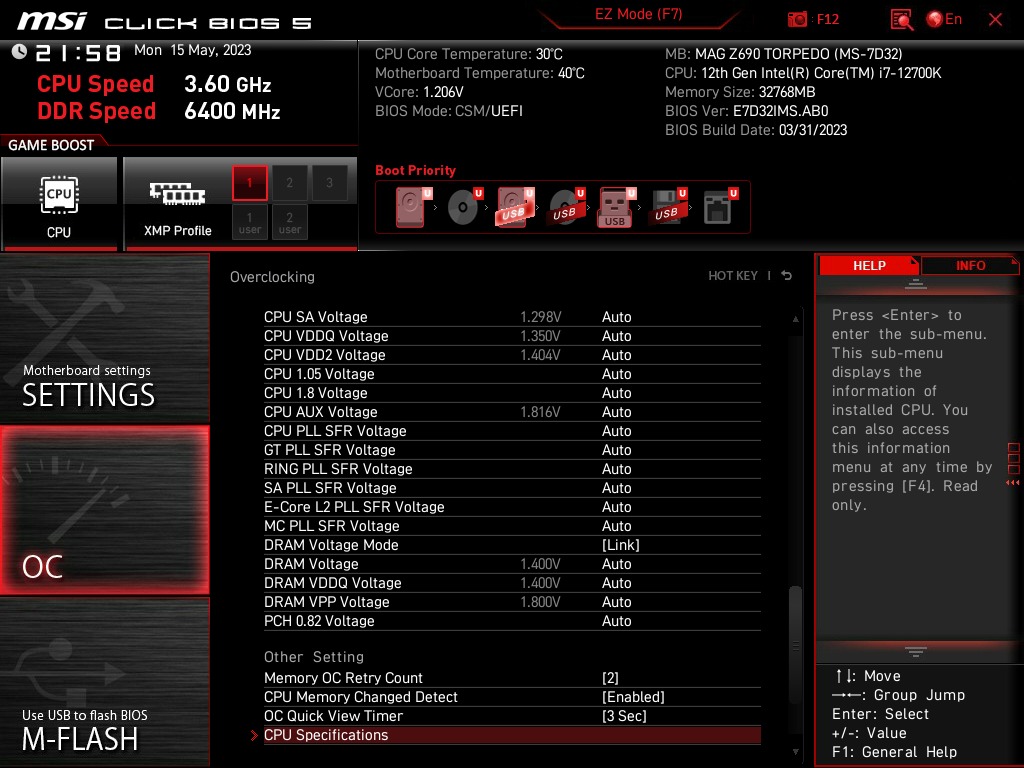Click the red side arrows on help panel edge
This screenshot has height=768, width=1024.
coord(1013,483)
